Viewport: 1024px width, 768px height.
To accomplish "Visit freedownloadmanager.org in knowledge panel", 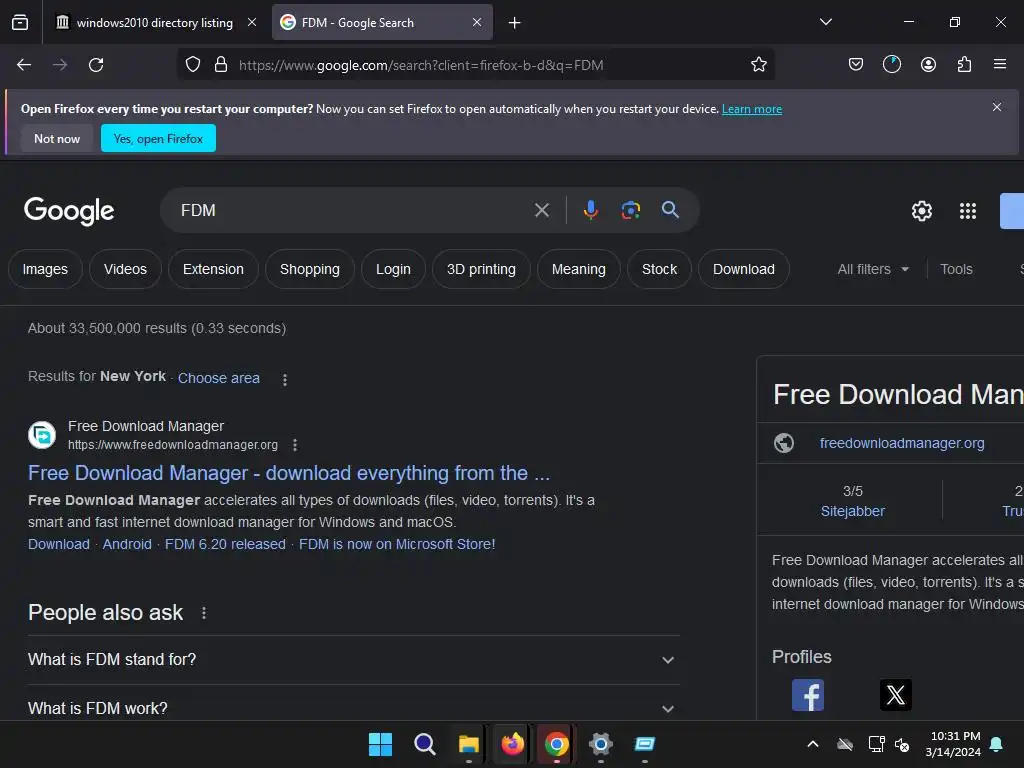I will (x=902, y=443).
